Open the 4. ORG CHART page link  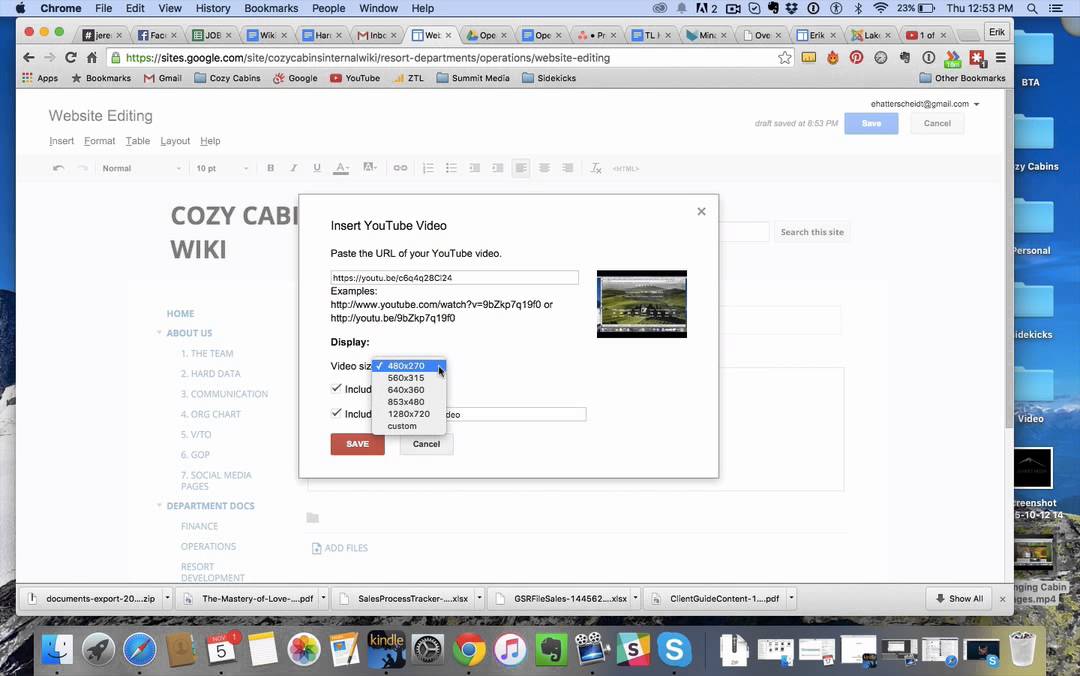click(211, 414)
